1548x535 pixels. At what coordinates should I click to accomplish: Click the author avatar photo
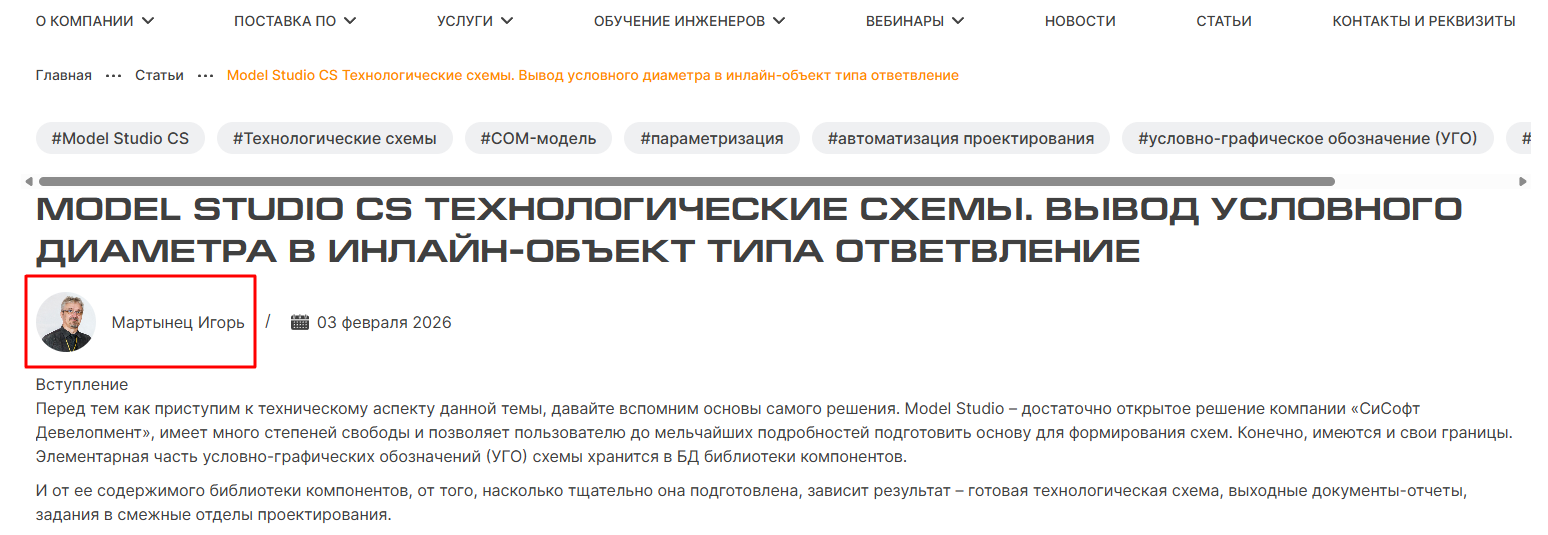coord(66,322)
